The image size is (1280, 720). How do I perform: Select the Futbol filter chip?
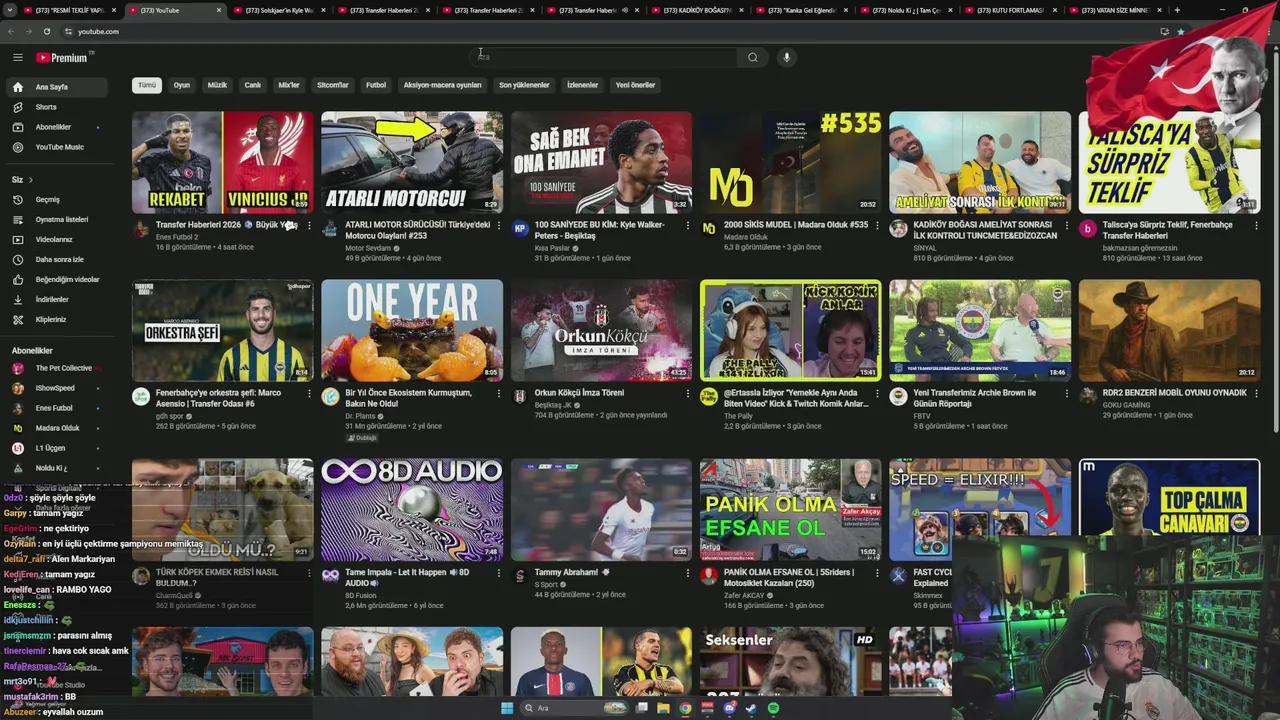[376, 85]
